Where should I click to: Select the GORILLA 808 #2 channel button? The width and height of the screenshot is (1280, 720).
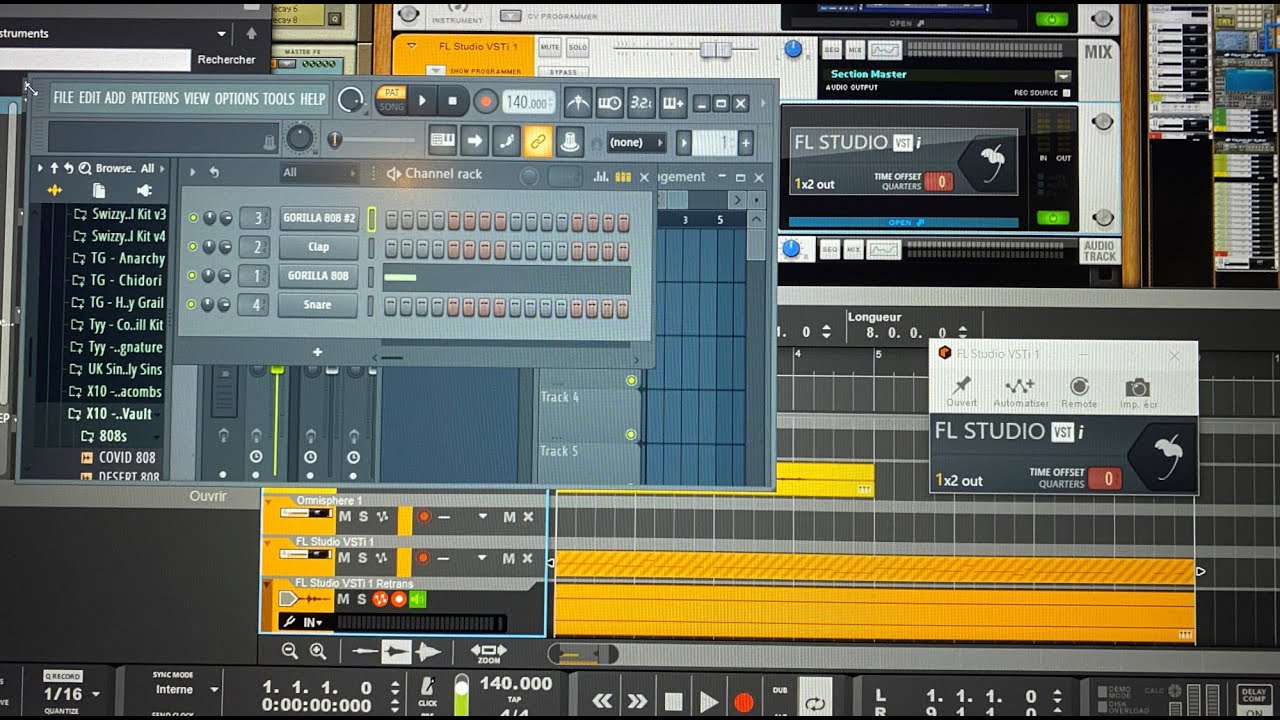(x=318, y=218)
